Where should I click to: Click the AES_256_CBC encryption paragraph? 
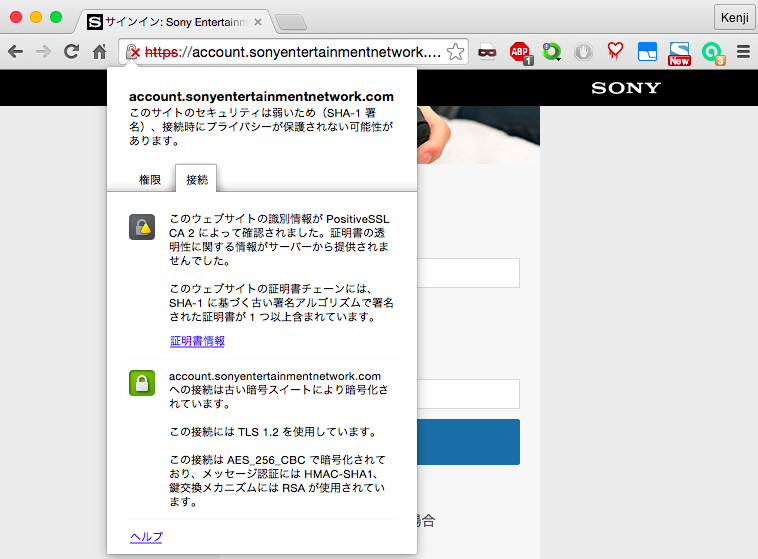point(277,481)
